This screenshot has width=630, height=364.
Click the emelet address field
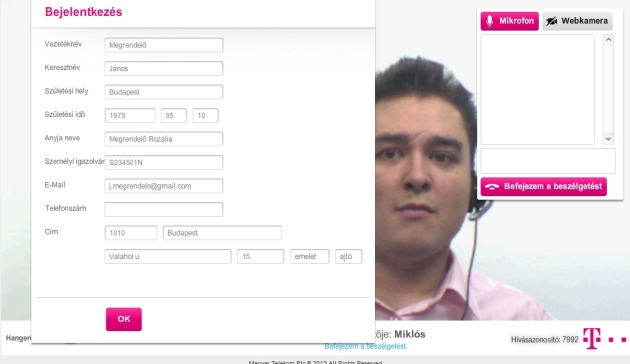point(309,256)
